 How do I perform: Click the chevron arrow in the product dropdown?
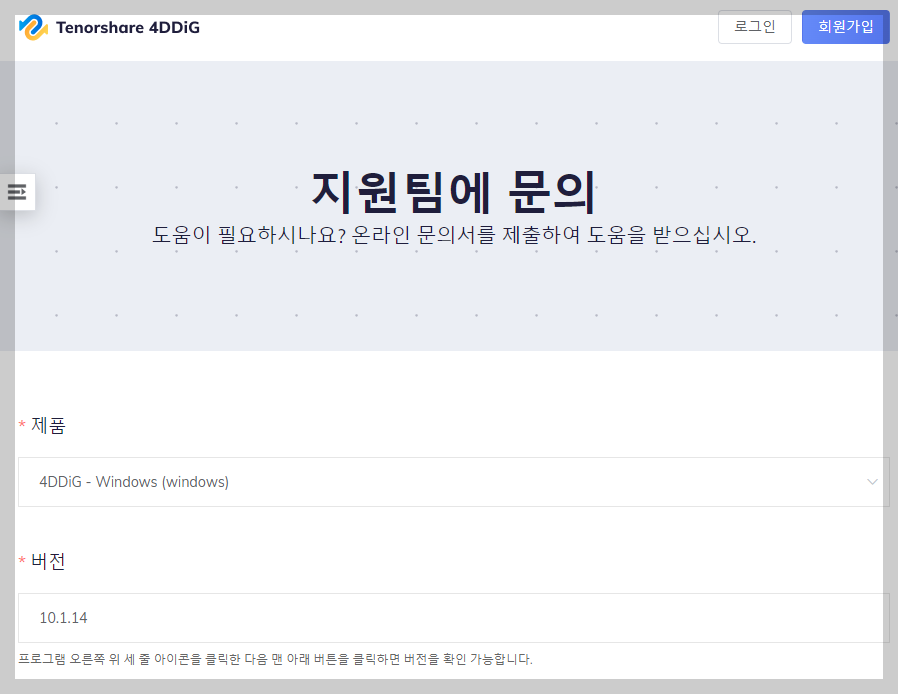872,482
